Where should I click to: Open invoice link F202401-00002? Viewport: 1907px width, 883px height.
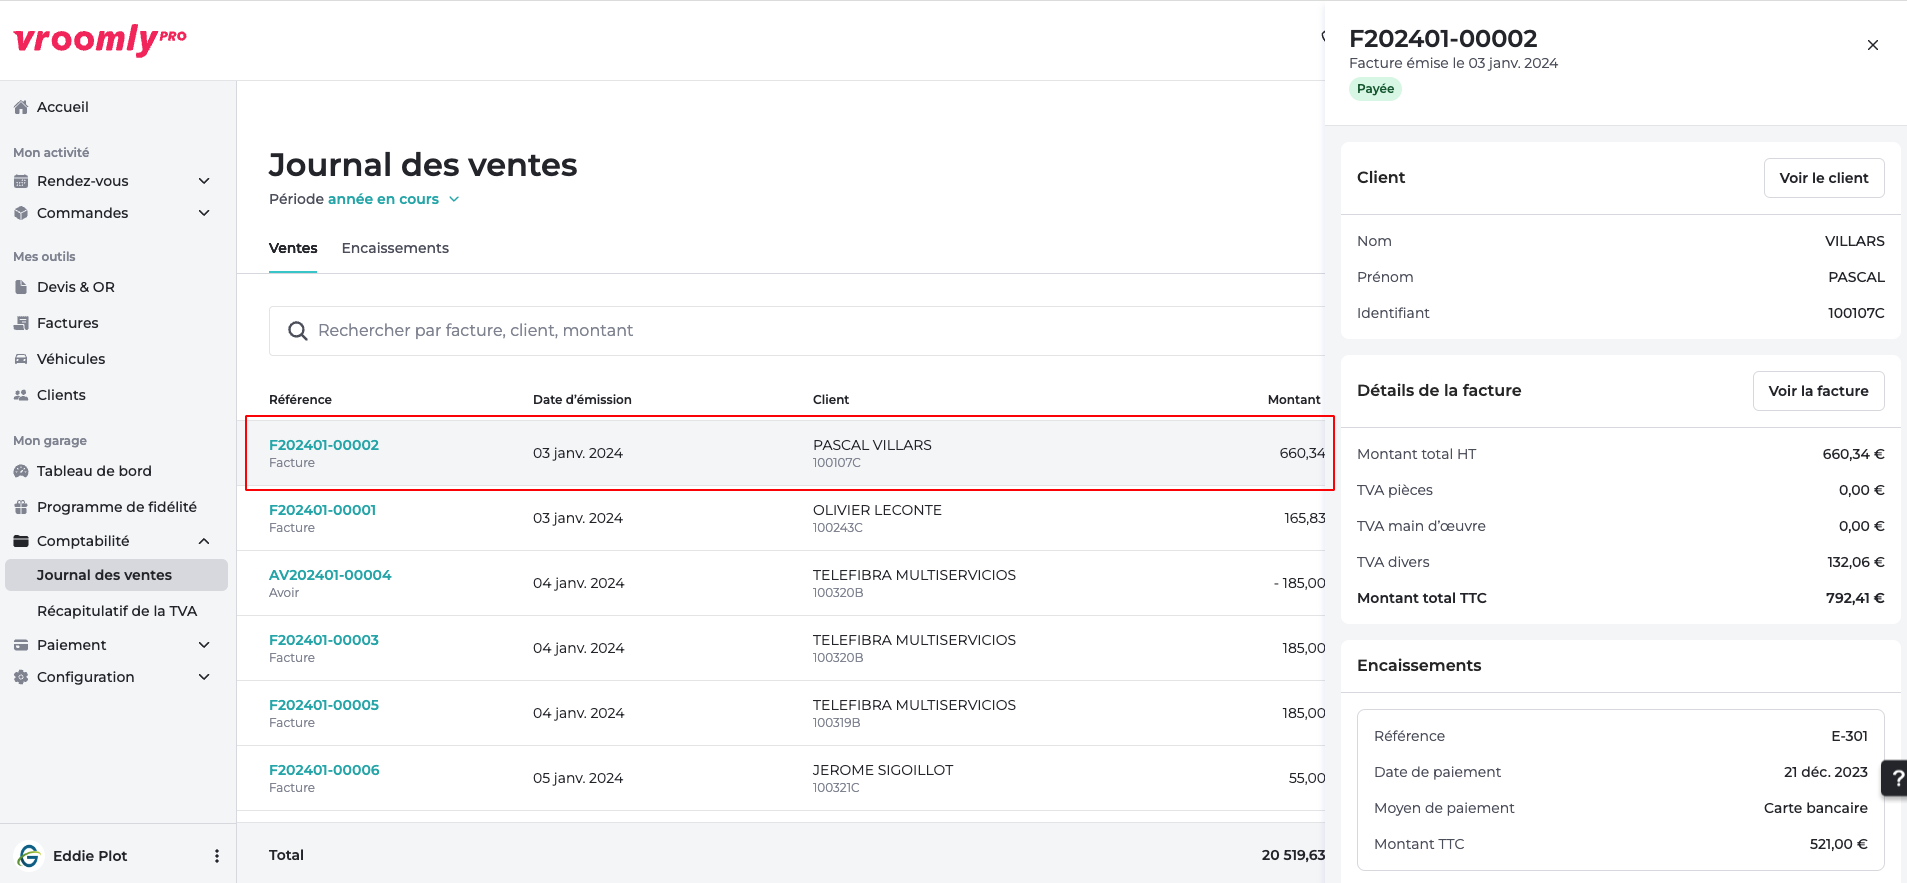[x=324, y=445]
